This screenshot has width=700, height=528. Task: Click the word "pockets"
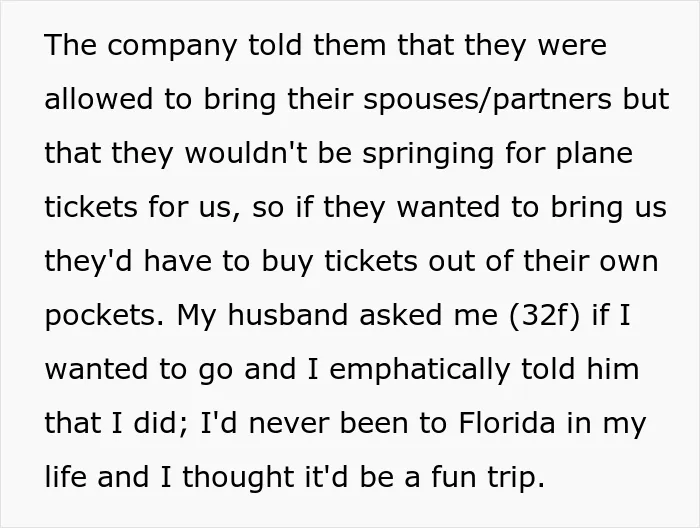pos(100,316)
